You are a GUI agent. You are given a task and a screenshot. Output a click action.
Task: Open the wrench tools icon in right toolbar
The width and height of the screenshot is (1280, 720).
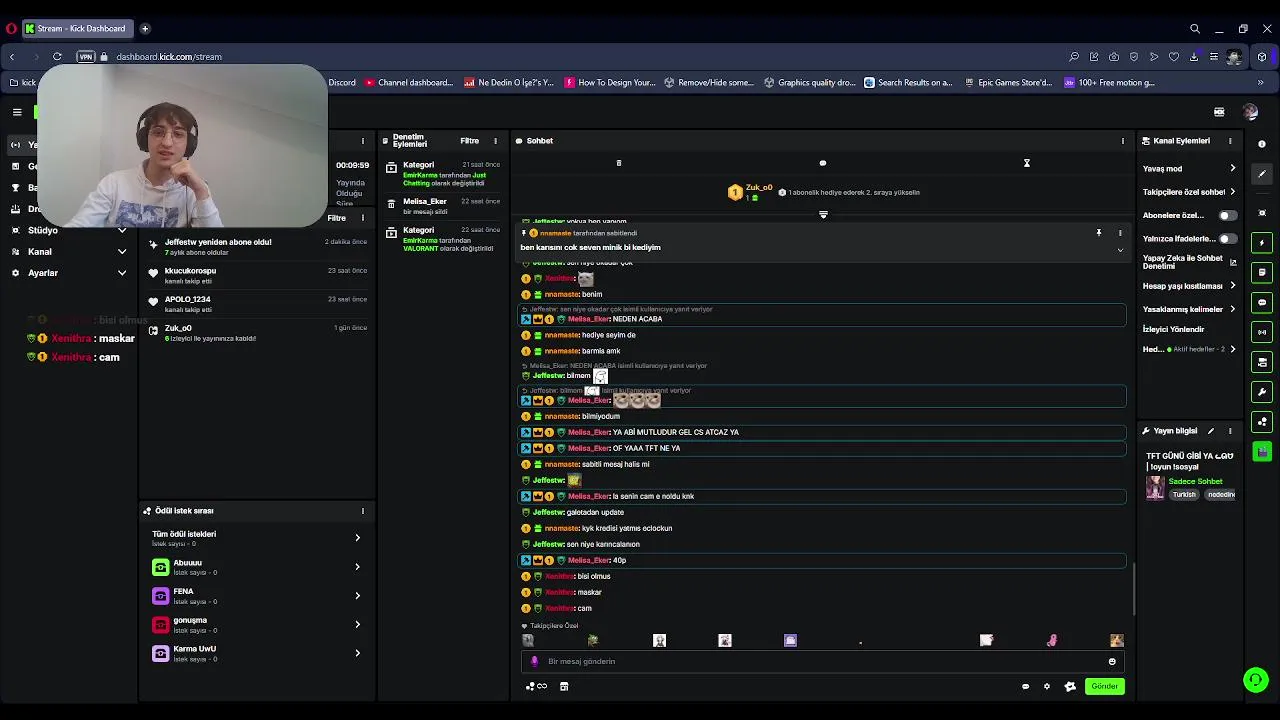point(1262,392)
